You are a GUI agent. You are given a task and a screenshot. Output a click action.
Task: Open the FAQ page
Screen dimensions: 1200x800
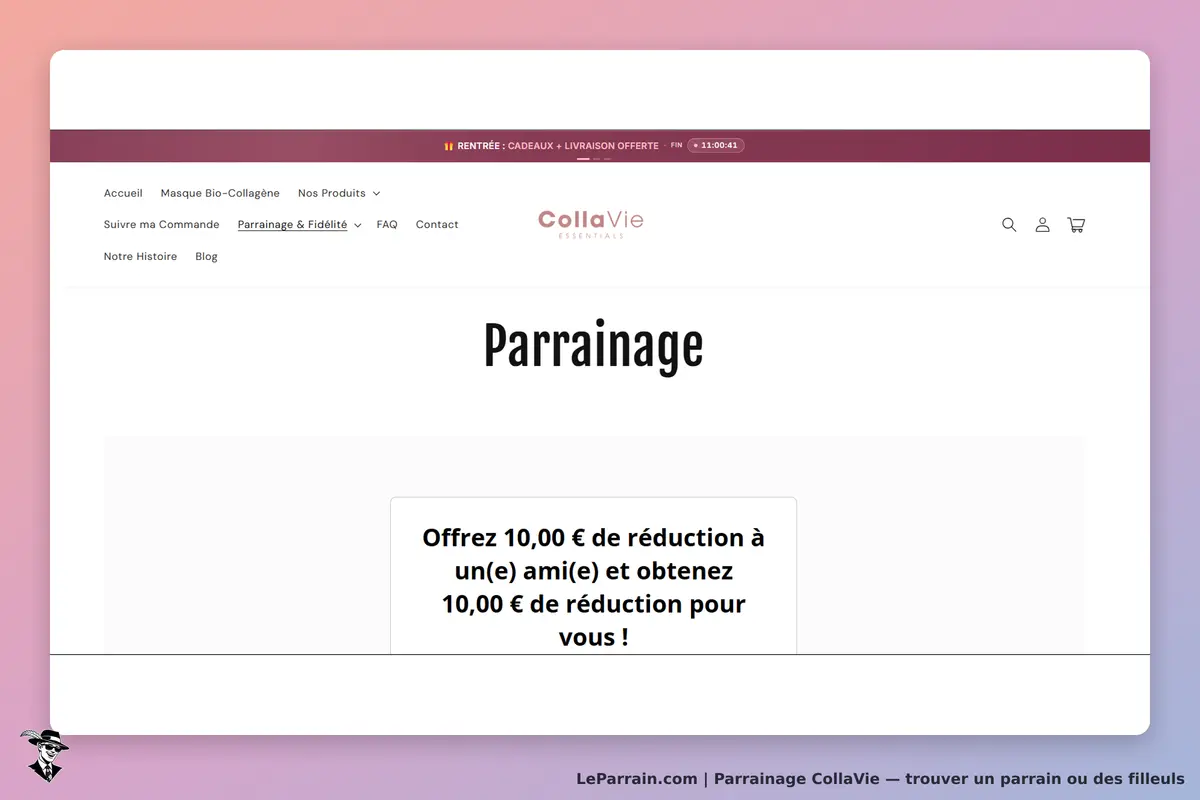pyautogui.click(x=387, y=225)
